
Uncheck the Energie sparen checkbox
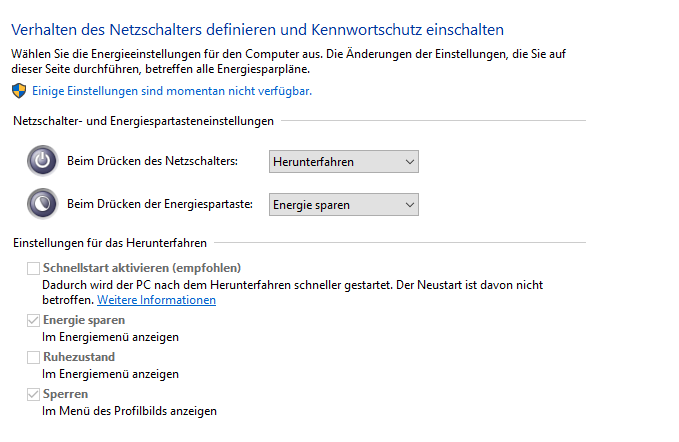click(x=34, y=320)
